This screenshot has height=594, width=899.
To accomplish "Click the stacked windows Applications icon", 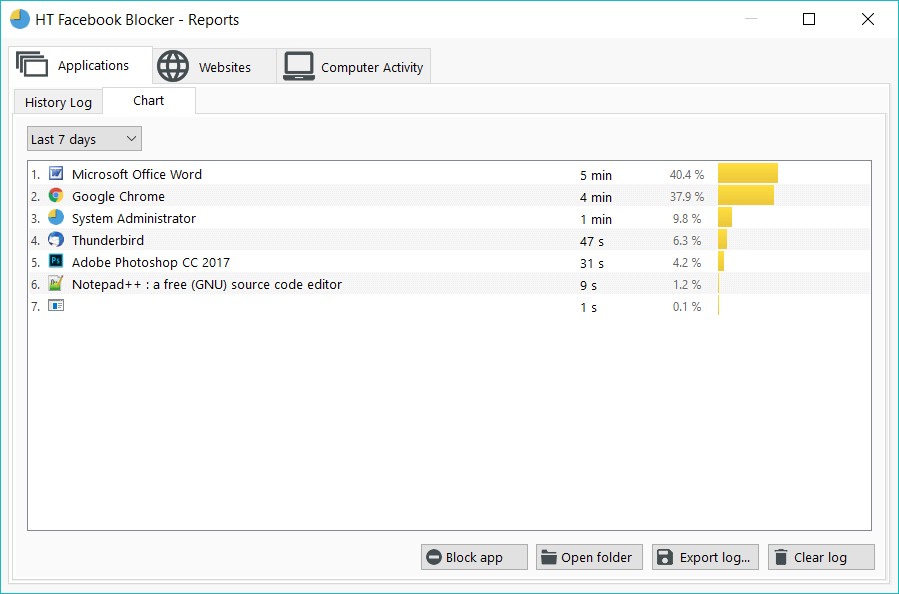I will pos(32,64).
